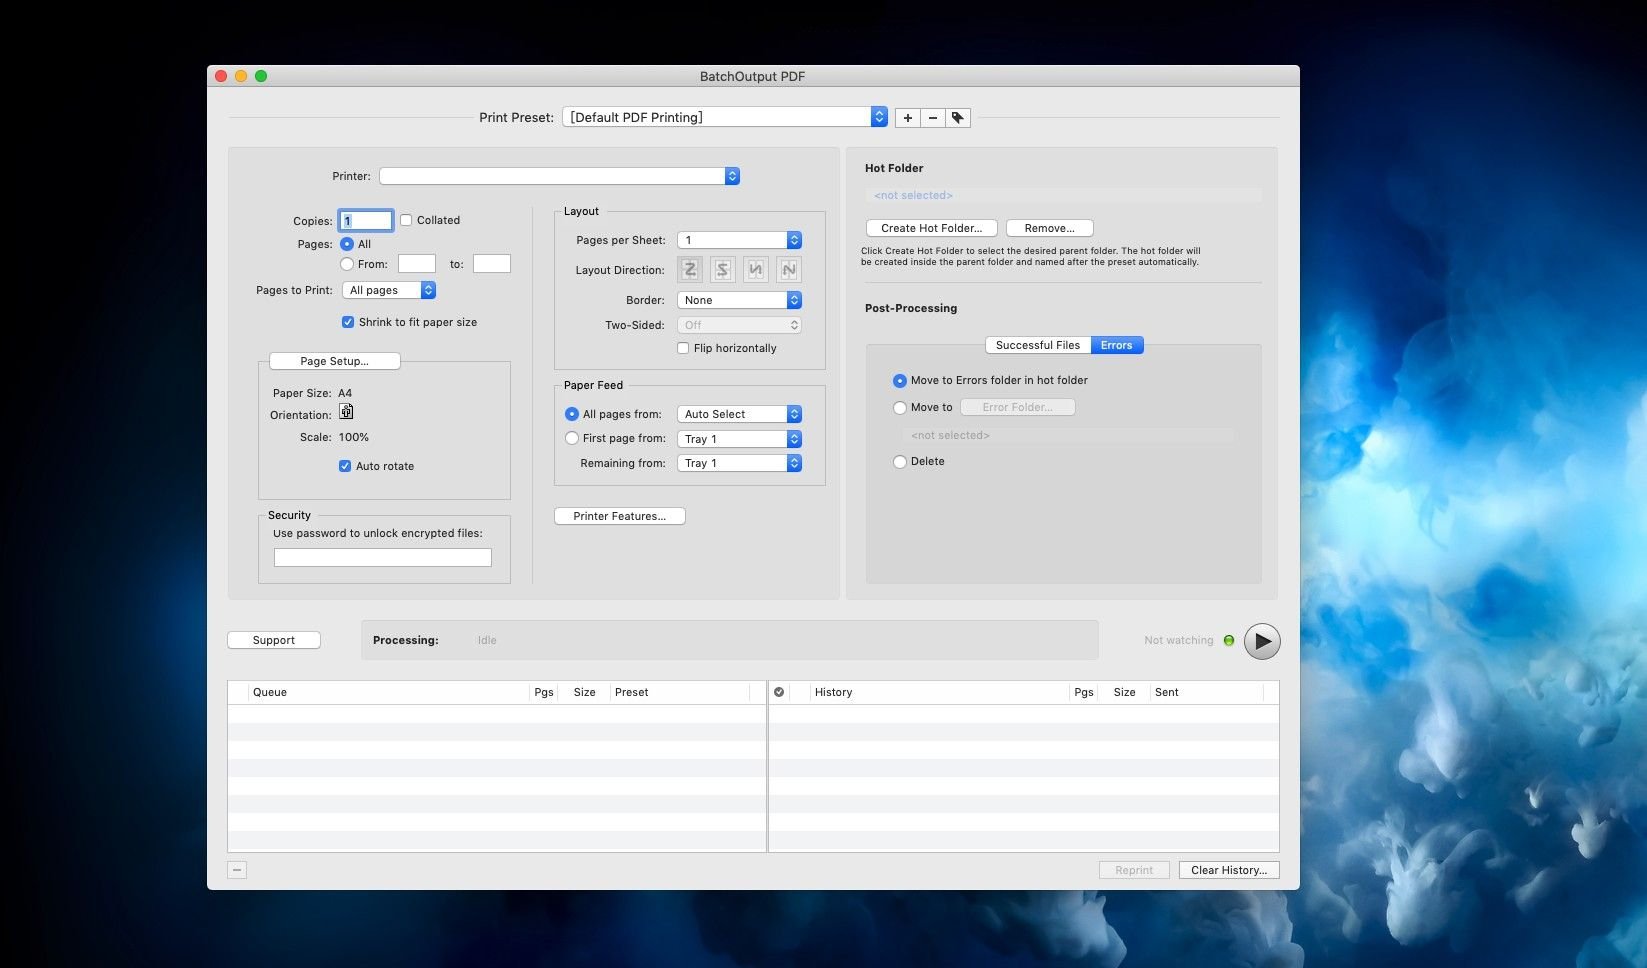Start watching with the play button

(x=1262, y=641)
